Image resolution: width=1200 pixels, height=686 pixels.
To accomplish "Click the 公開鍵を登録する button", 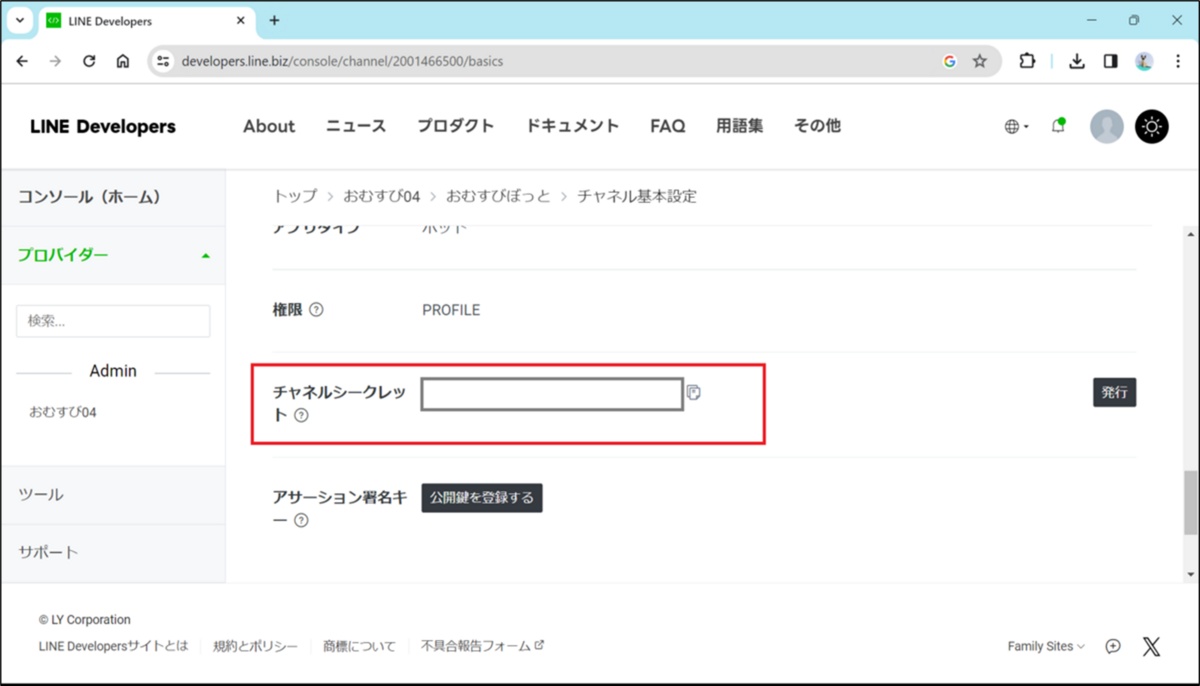I will click(x=482, y=497).
